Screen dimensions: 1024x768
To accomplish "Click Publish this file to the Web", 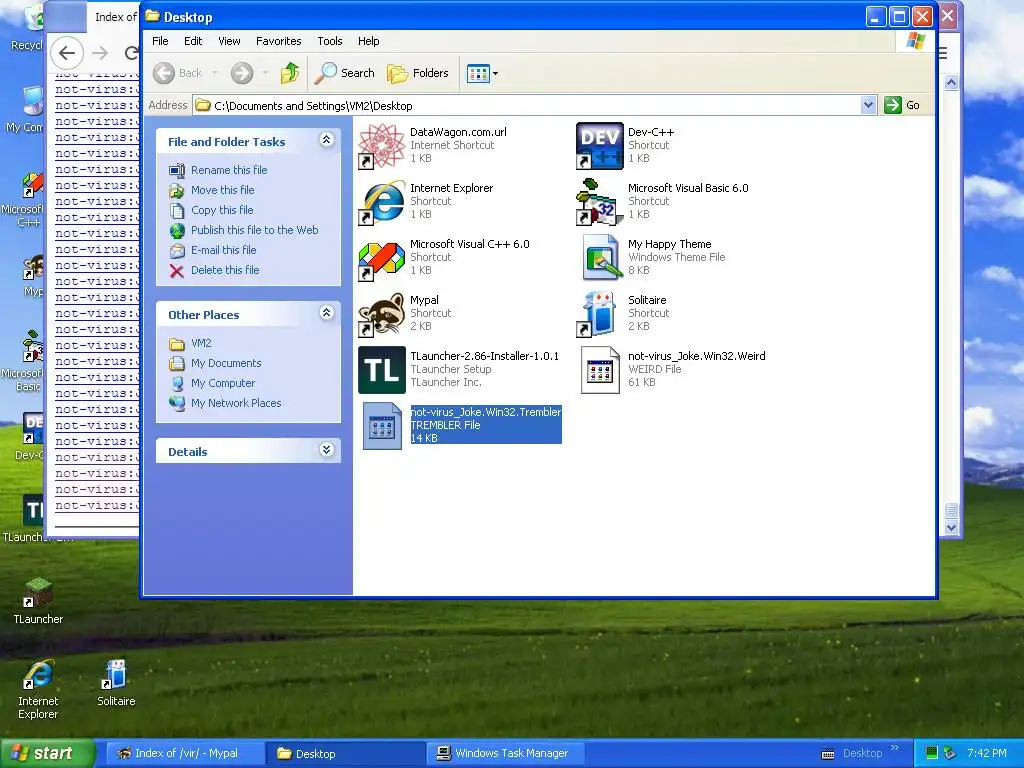I will coord(254,230).
